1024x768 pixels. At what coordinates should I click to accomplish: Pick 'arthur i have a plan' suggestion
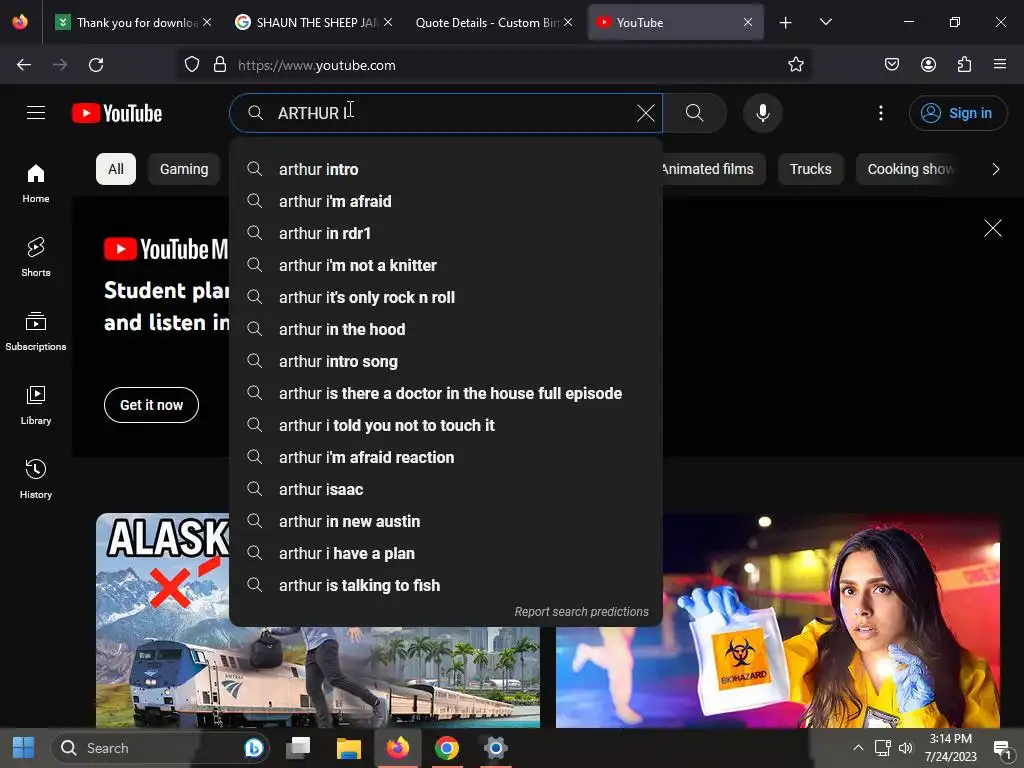[446, 553]
